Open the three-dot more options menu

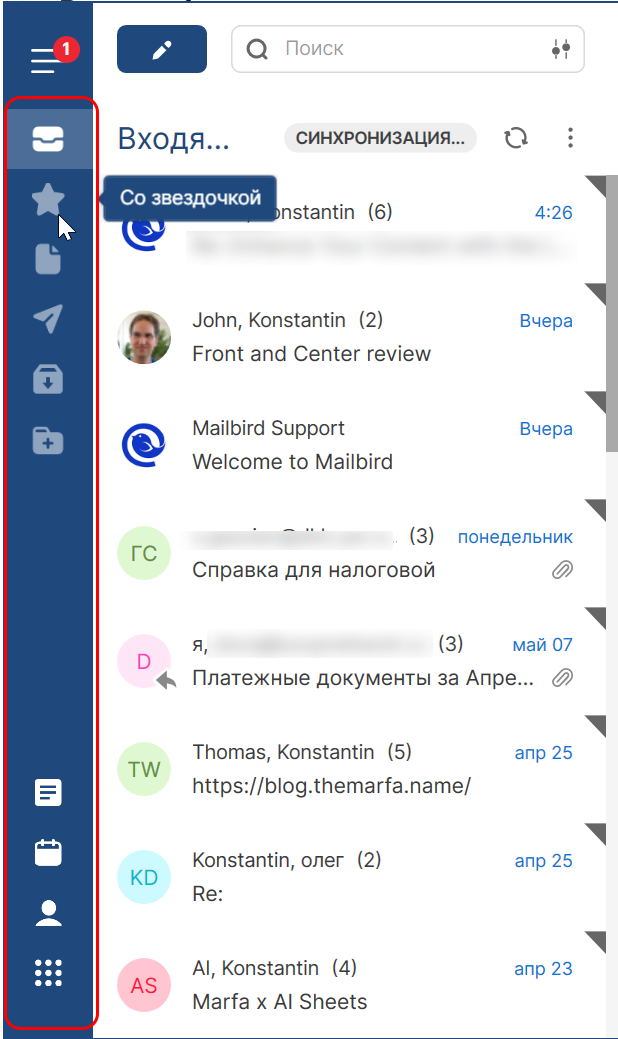tap(570, 138)
